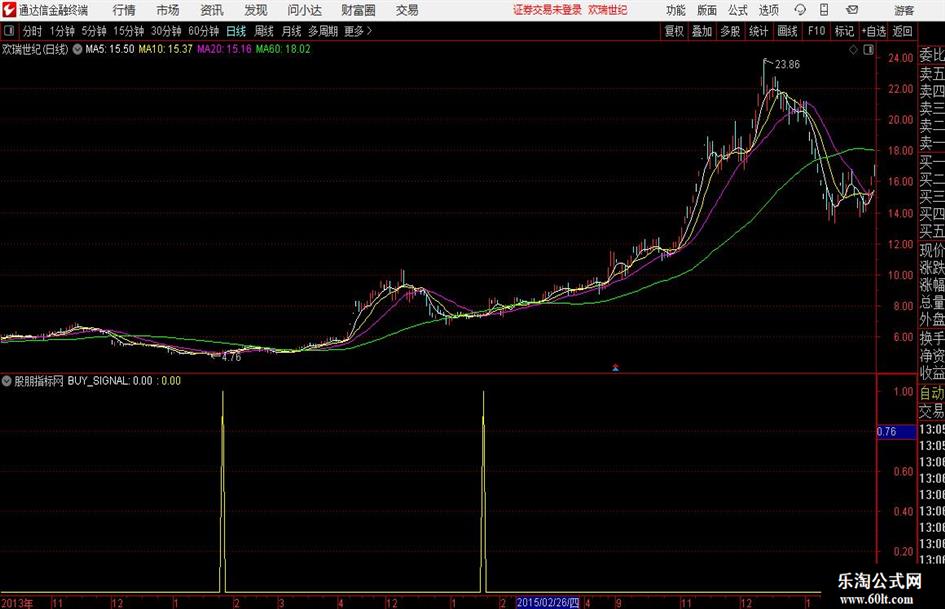The height and width of the screenshot is (609, 945).
Task: Switch to the 周线 weekly period
Action: tap(263, 31)
